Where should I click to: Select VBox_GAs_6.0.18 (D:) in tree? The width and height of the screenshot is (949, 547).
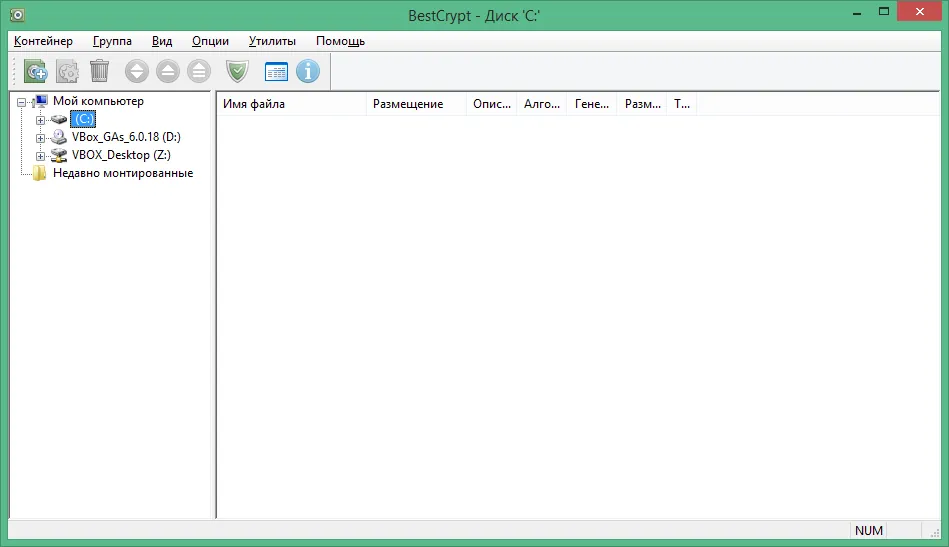[x=126, y=137]
